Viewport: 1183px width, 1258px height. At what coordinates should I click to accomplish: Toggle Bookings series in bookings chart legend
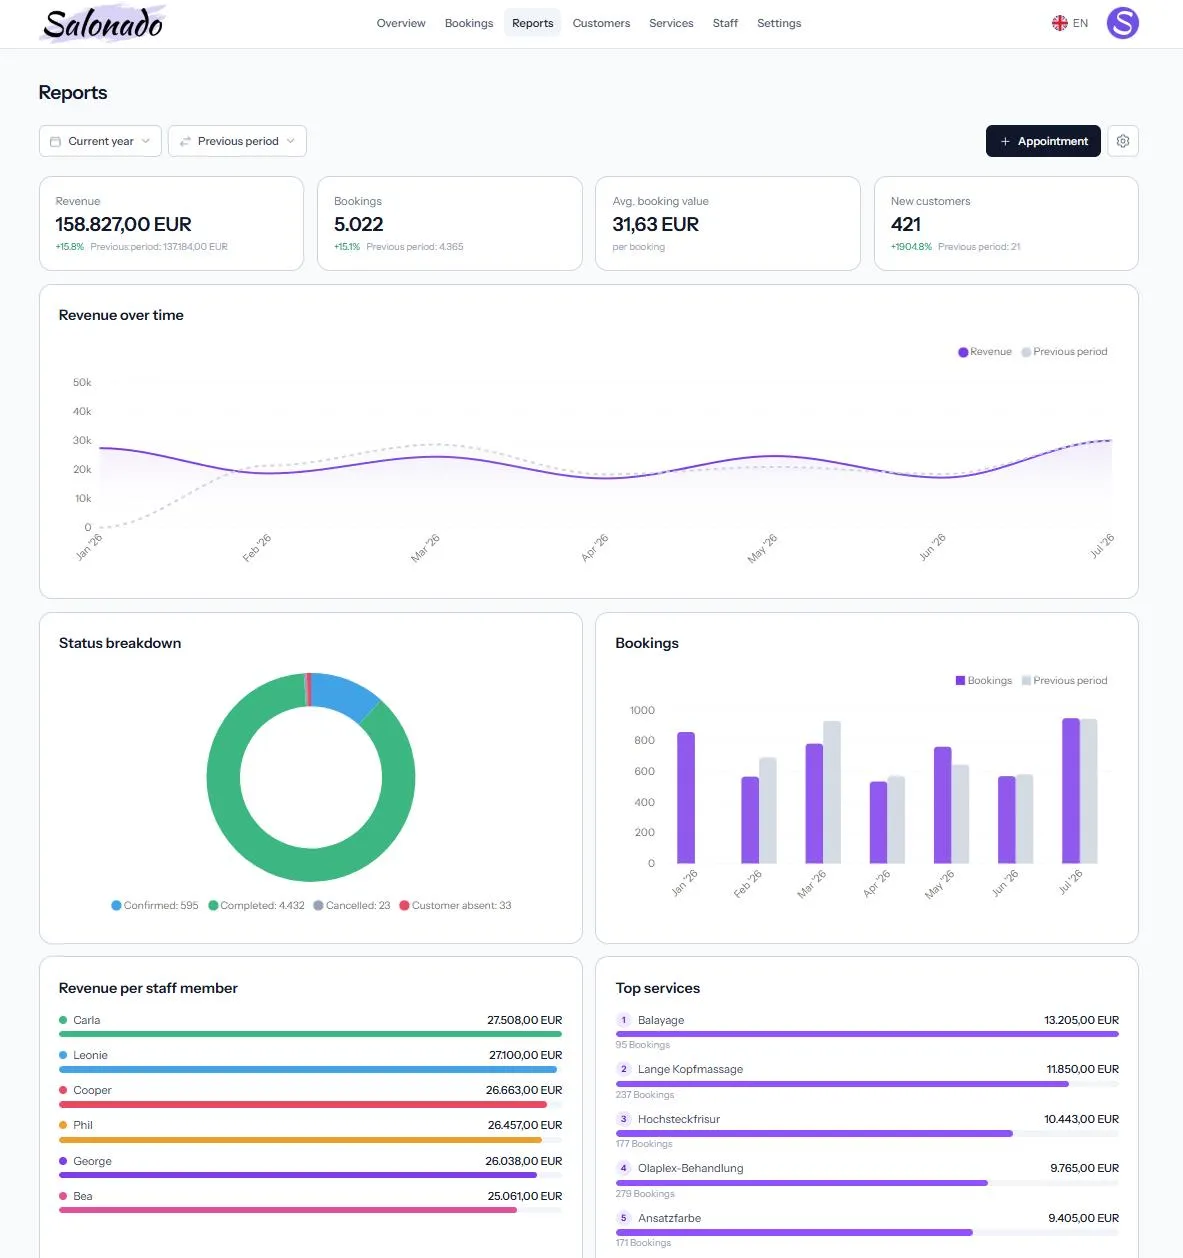984,681
